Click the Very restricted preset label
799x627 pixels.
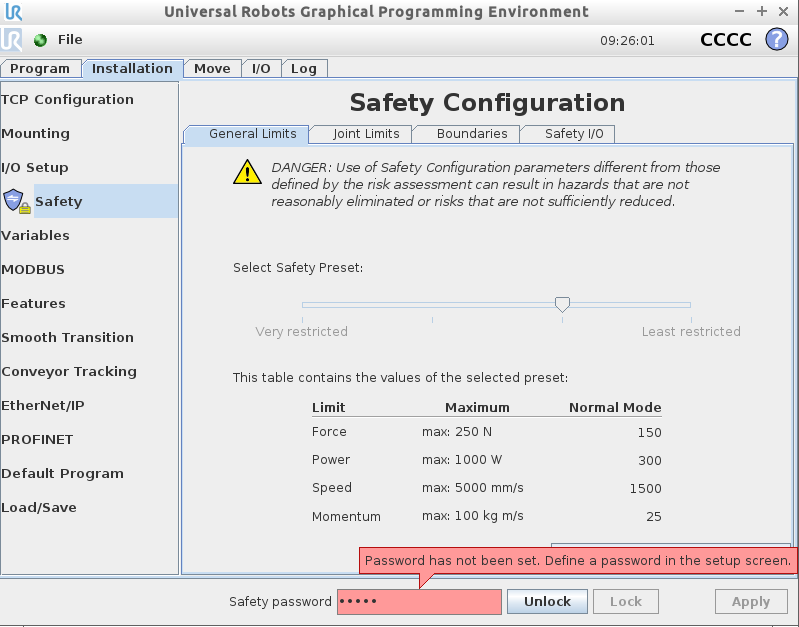[x=302, y=332]
